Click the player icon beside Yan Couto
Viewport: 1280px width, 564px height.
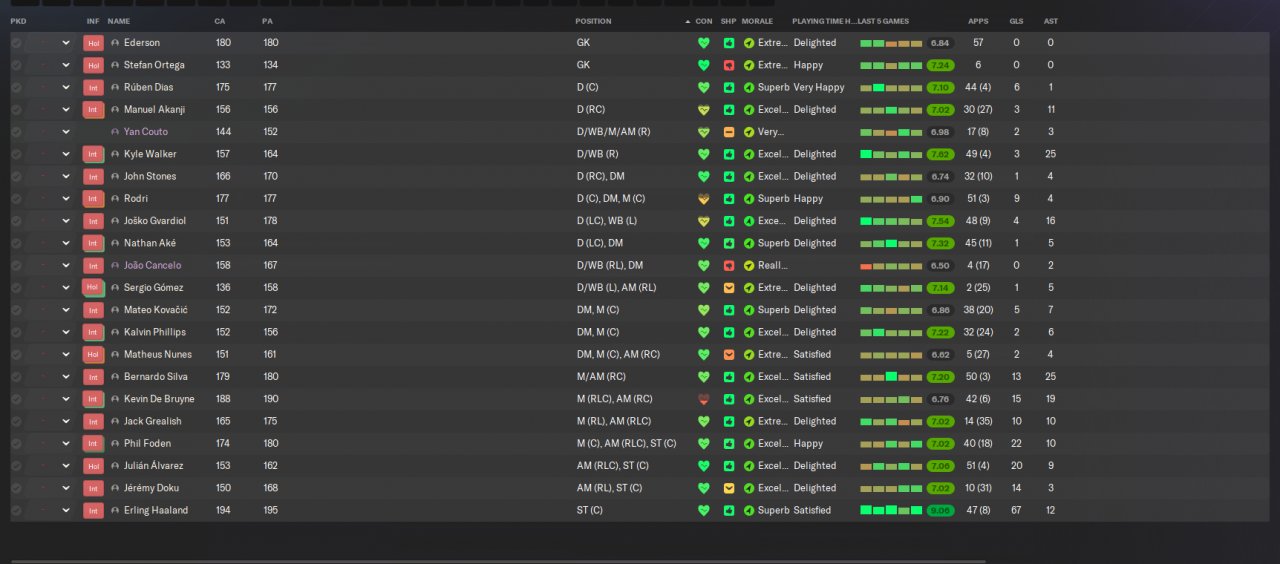[x=115, y=132]
